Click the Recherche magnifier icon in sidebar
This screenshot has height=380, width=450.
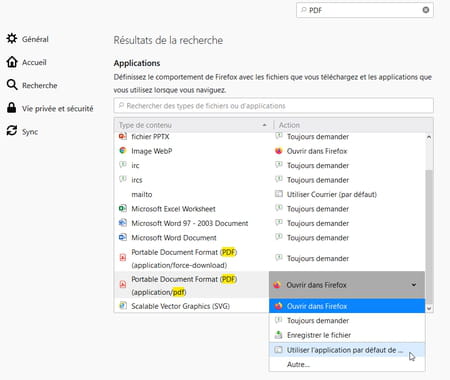coord(12,85)
